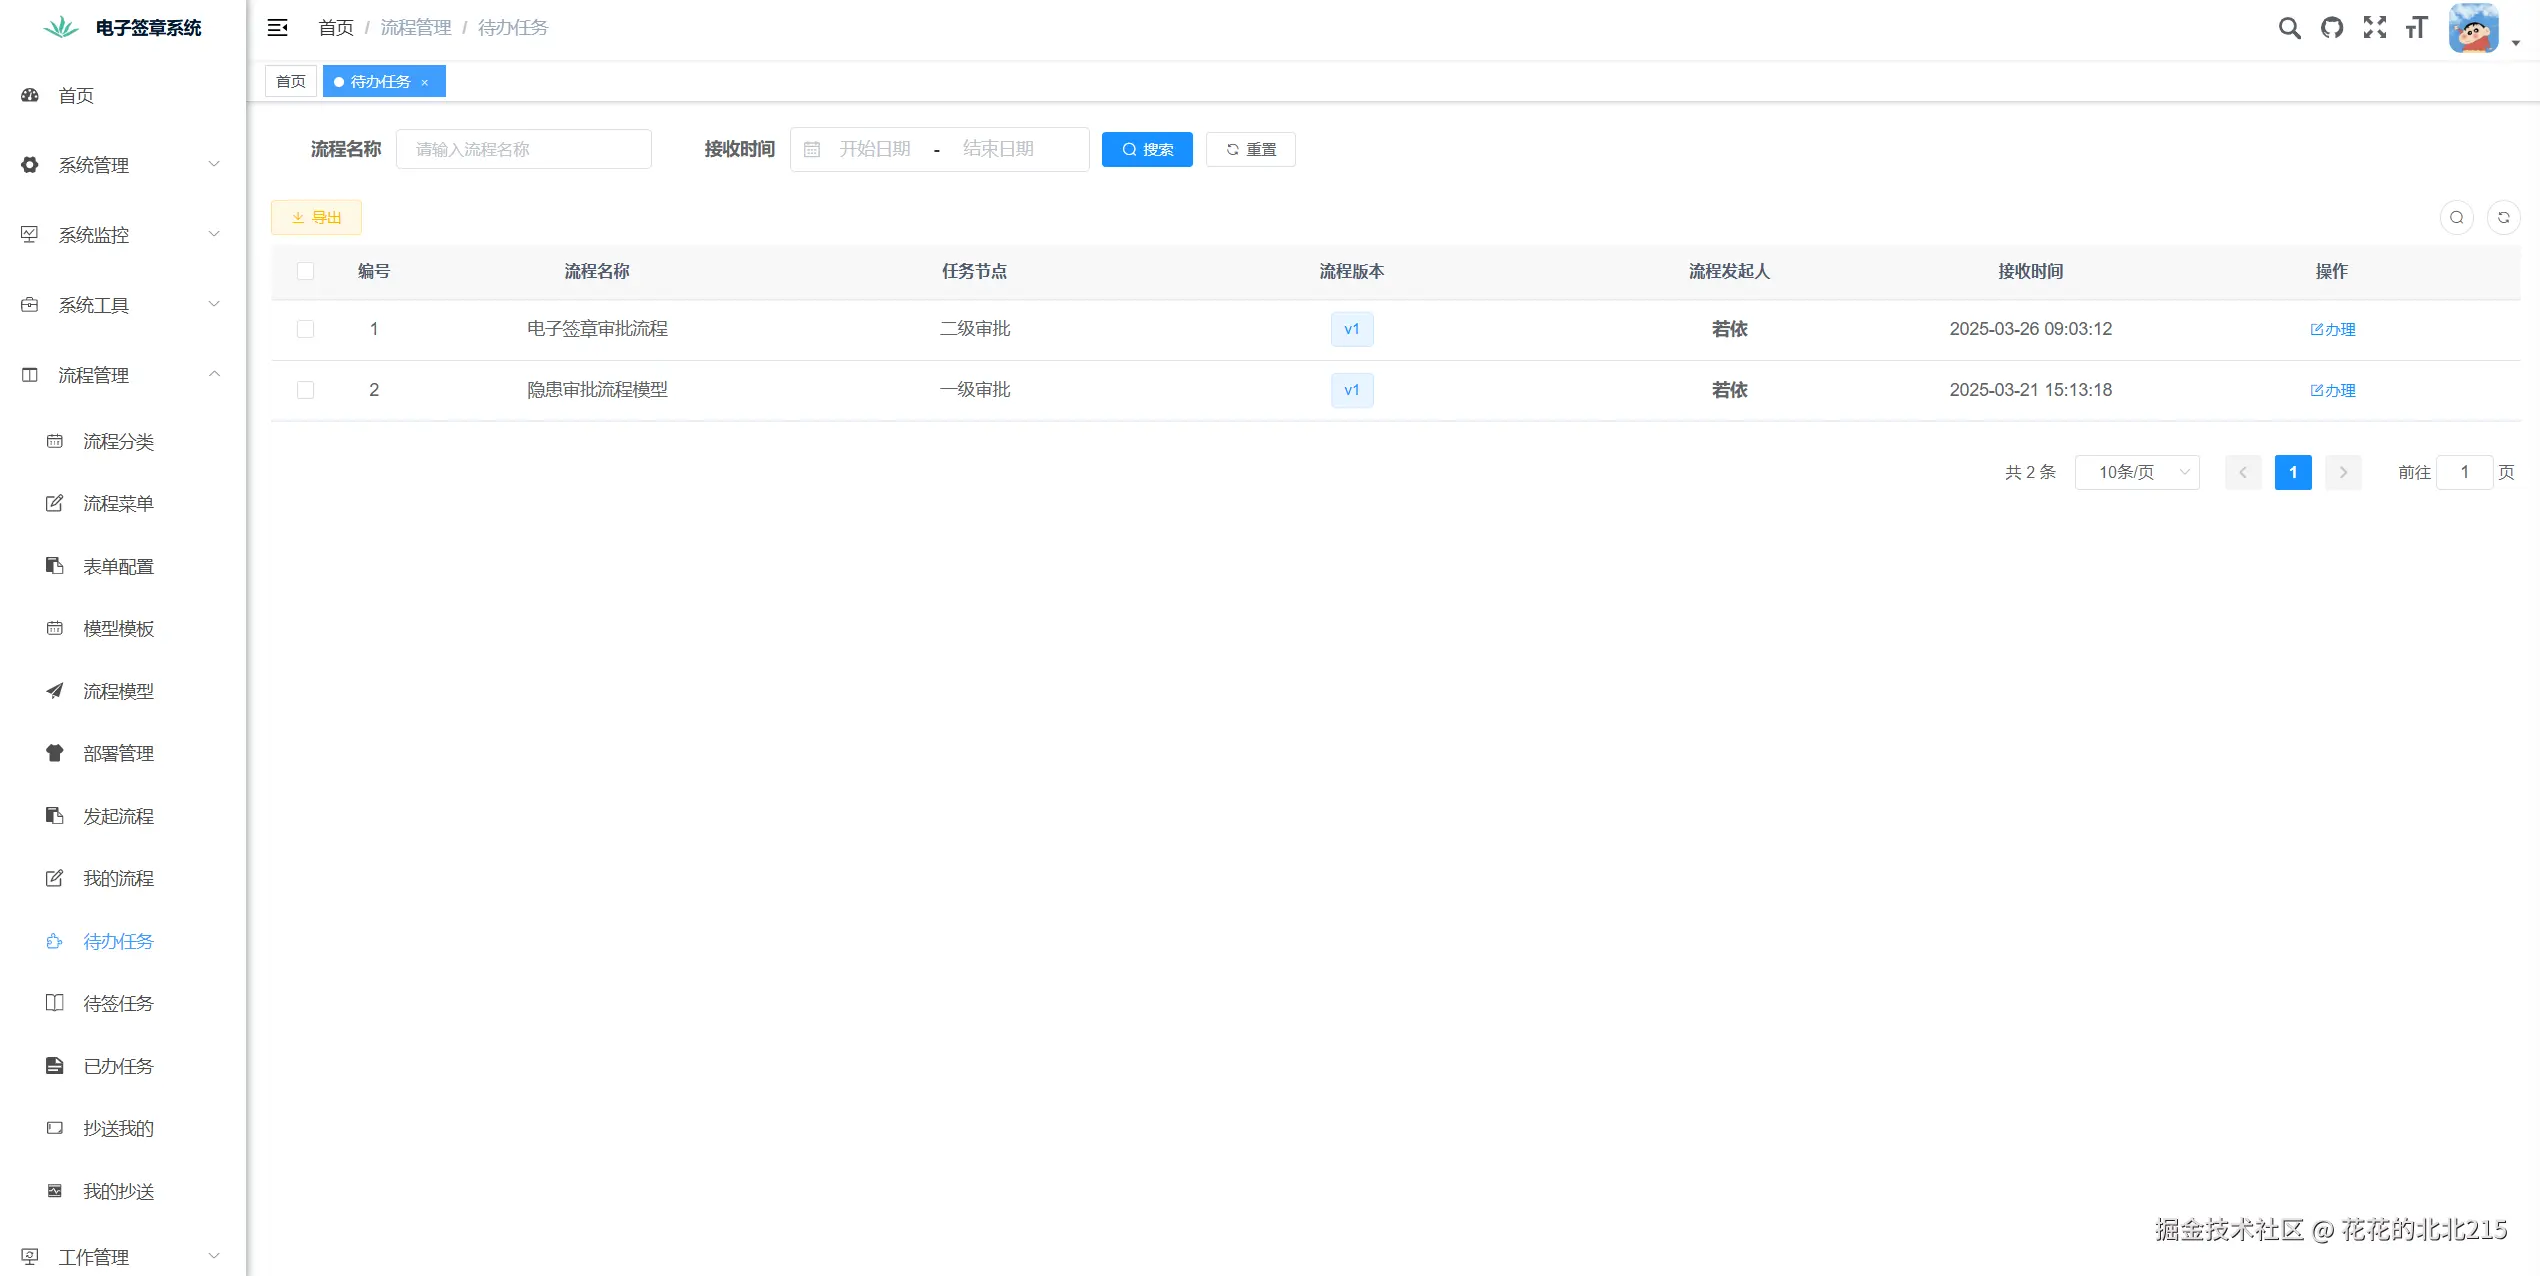Hide search bar using round magnifier icon

(x=2456, y=217)
